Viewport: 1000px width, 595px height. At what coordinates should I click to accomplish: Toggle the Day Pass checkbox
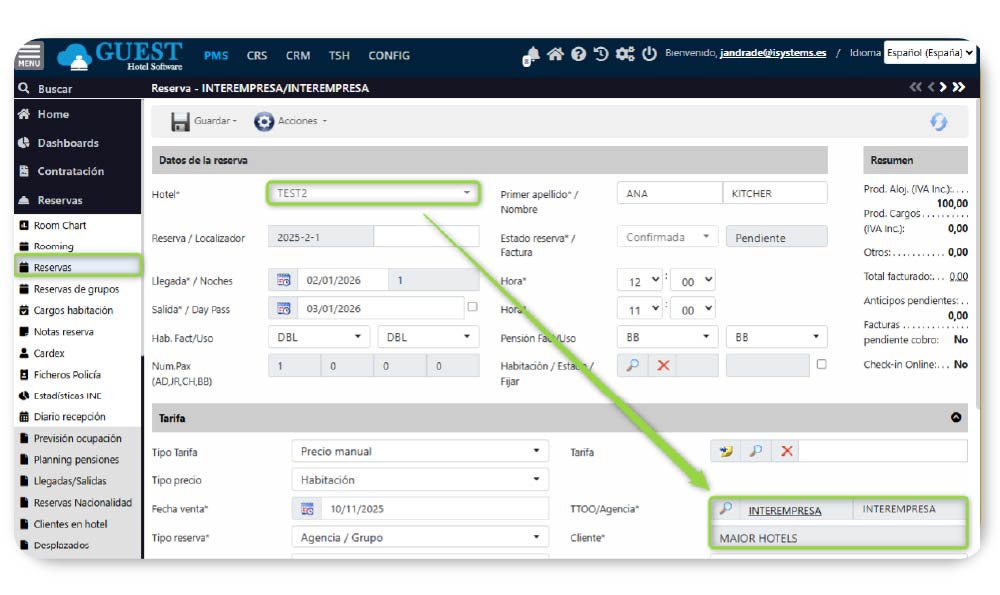pos(472,307)
